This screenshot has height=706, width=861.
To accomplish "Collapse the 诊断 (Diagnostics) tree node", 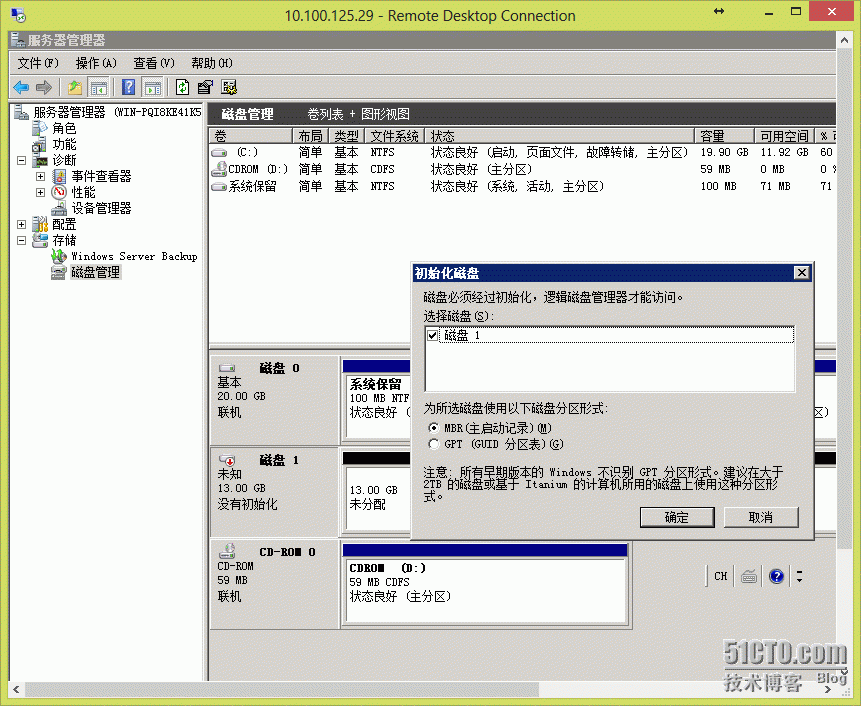I will tap(21, 160).
